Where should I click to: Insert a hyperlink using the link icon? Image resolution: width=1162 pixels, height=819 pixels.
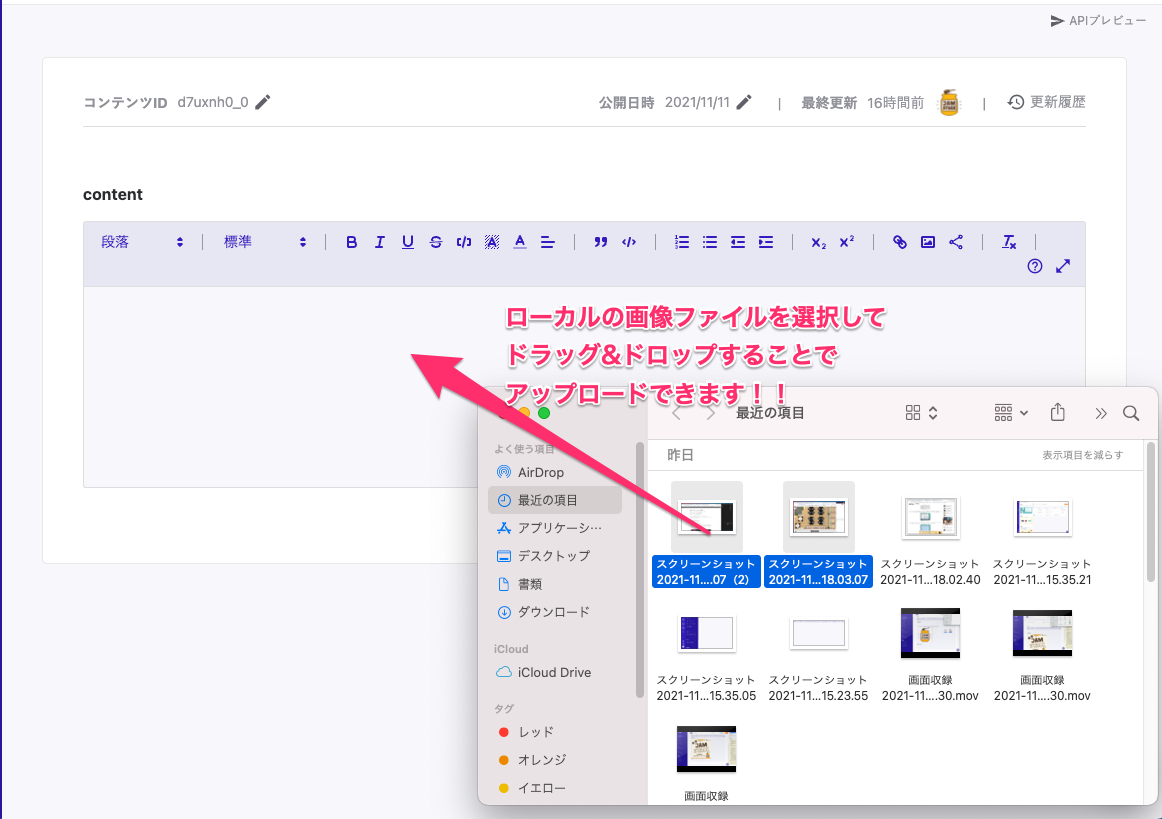click(900, 242)
